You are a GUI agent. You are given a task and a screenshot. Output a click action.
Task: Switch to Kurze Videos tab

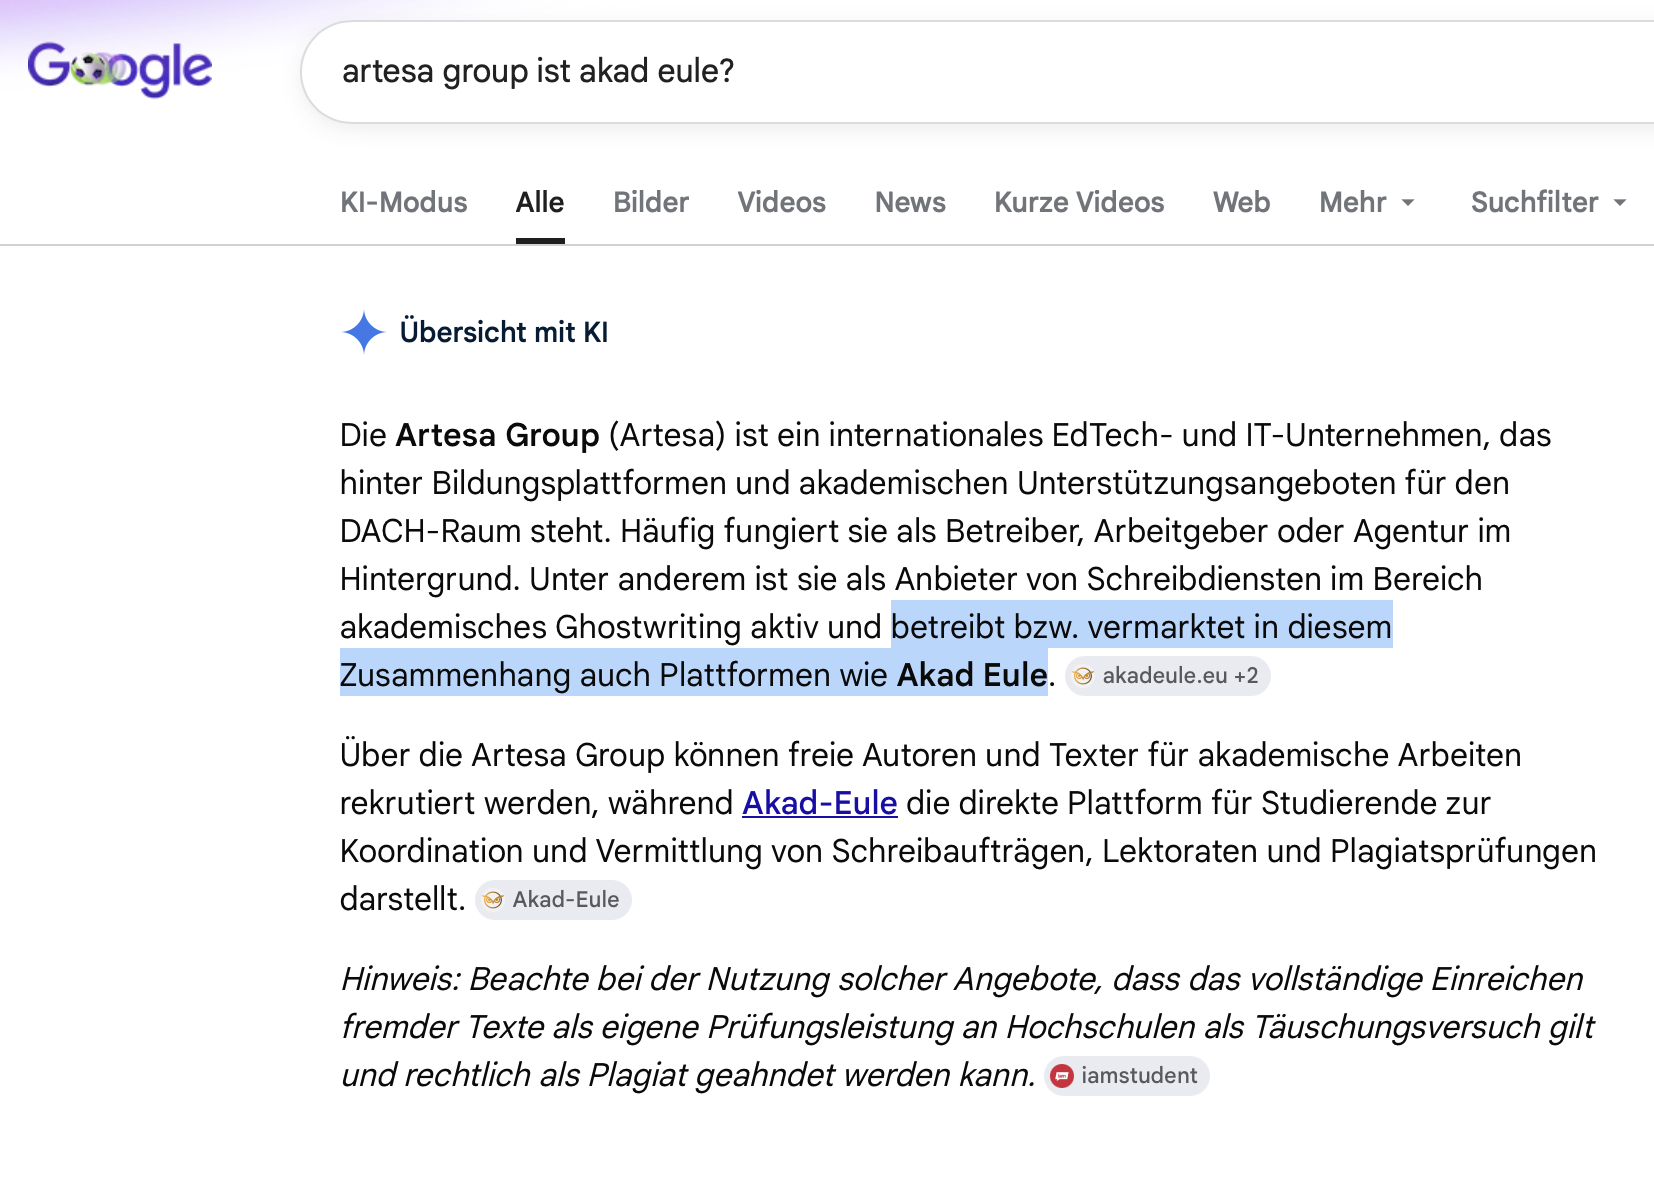1079,203
